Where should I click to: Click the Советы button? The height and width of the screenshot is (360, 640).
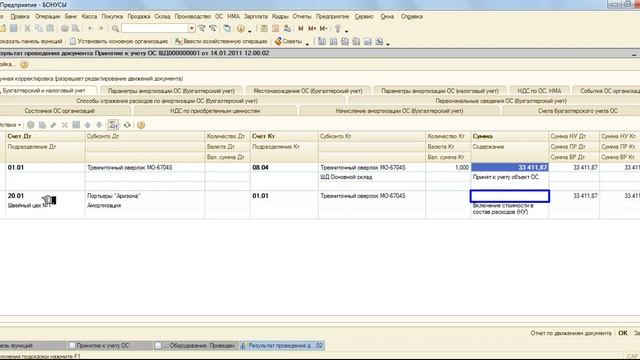[x=288, y=41]
